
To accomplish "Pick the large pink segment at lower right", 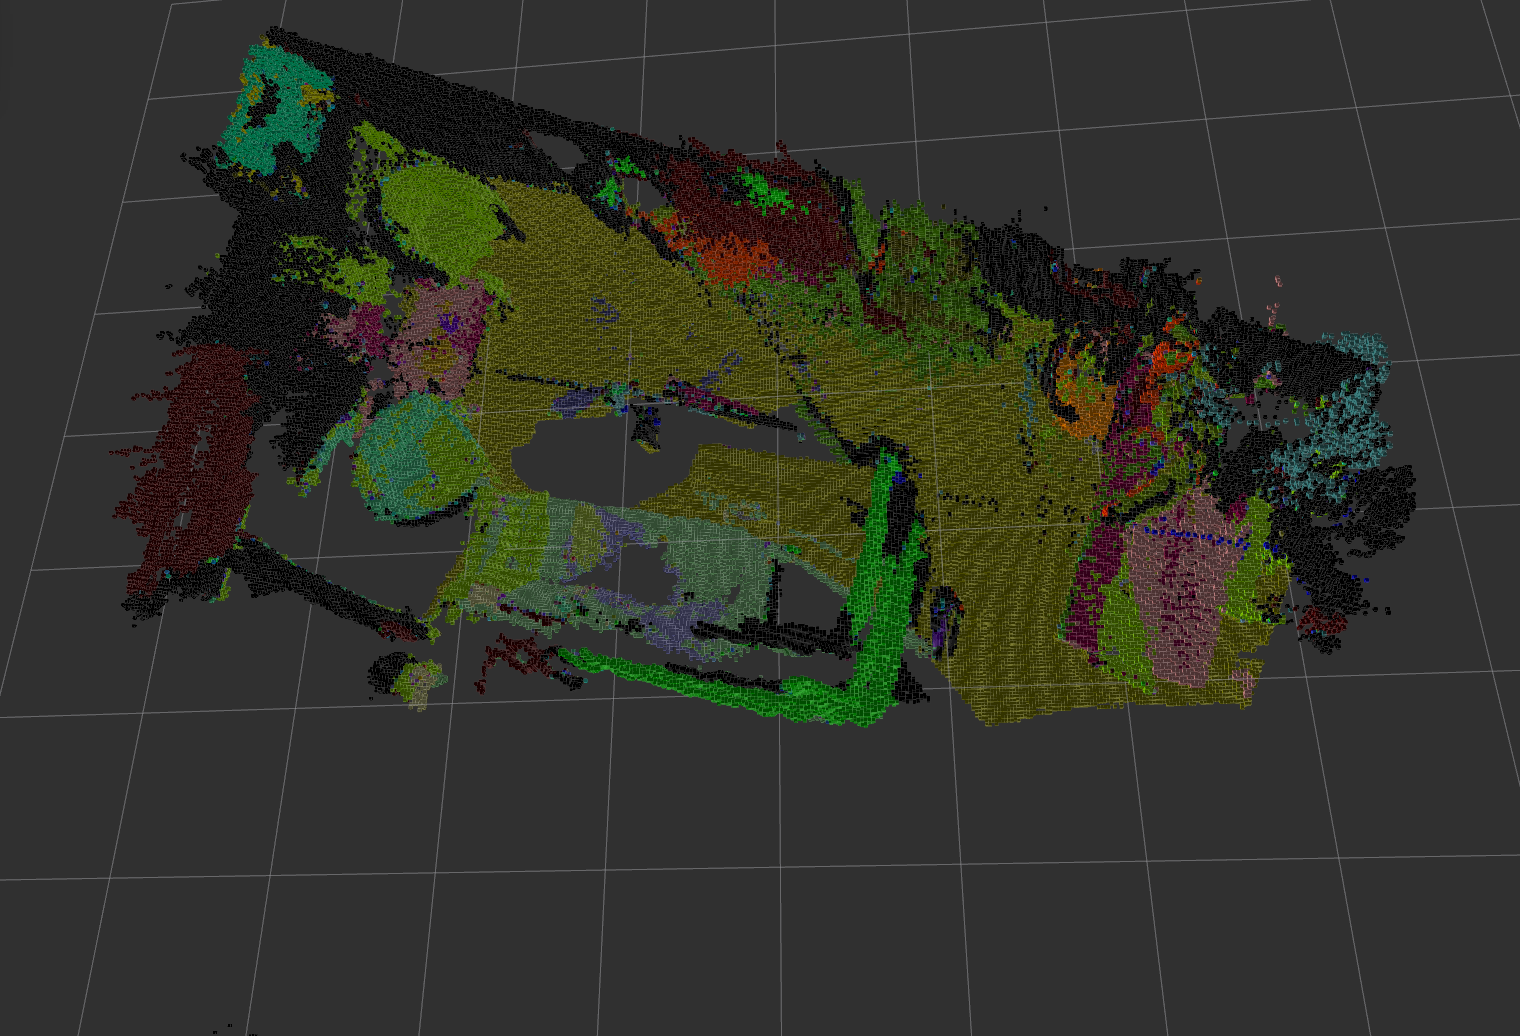I will point(1180,590).
